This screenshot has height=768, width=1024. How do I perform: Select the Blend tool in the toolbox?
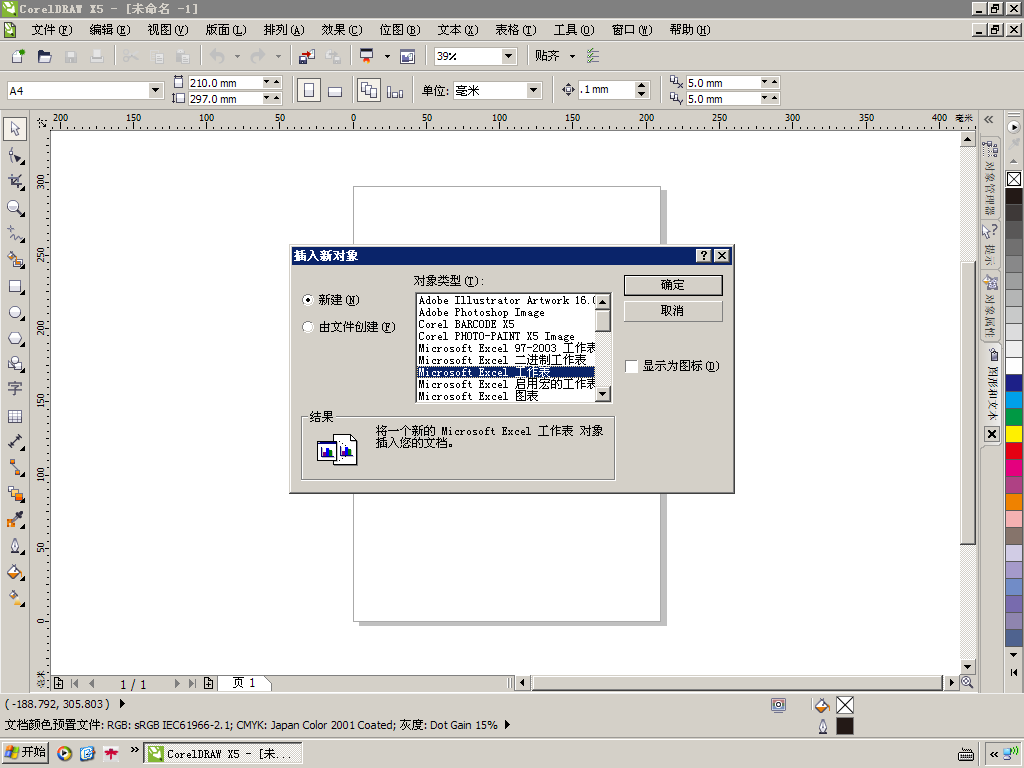coord(15,494)
